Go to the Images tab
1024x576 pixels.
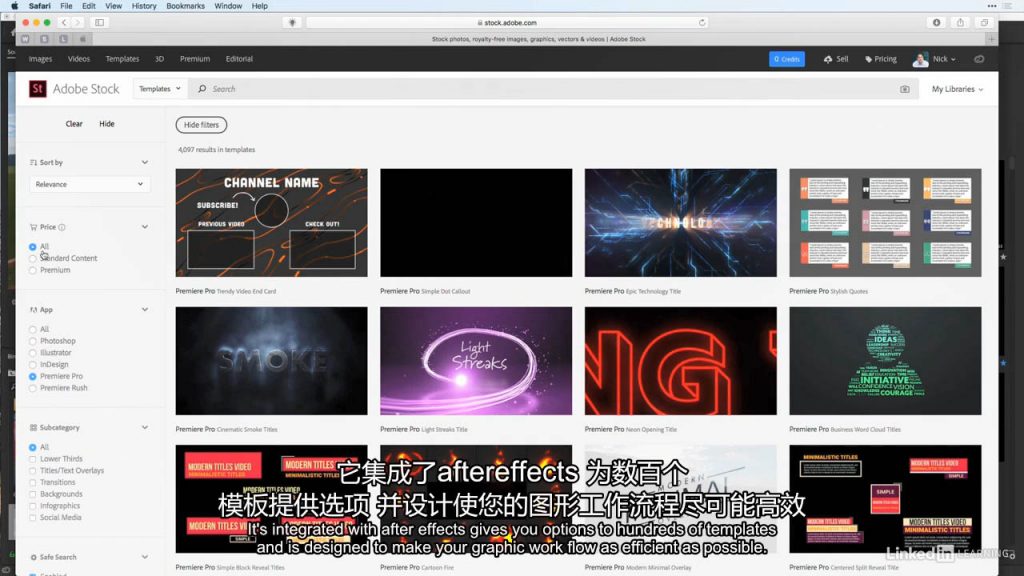pos(40,59)
